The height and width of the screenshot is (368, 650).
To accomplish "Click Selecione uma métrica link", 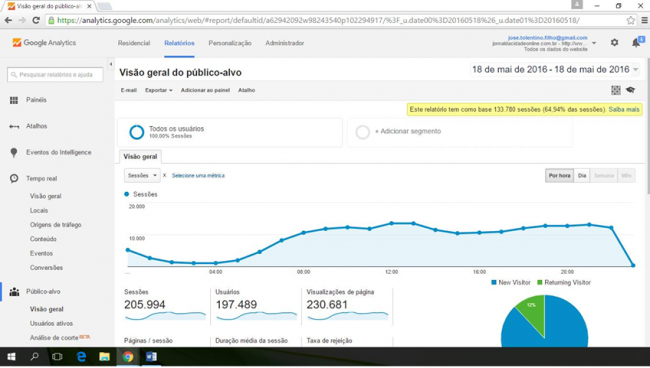I will click(198, 176).
